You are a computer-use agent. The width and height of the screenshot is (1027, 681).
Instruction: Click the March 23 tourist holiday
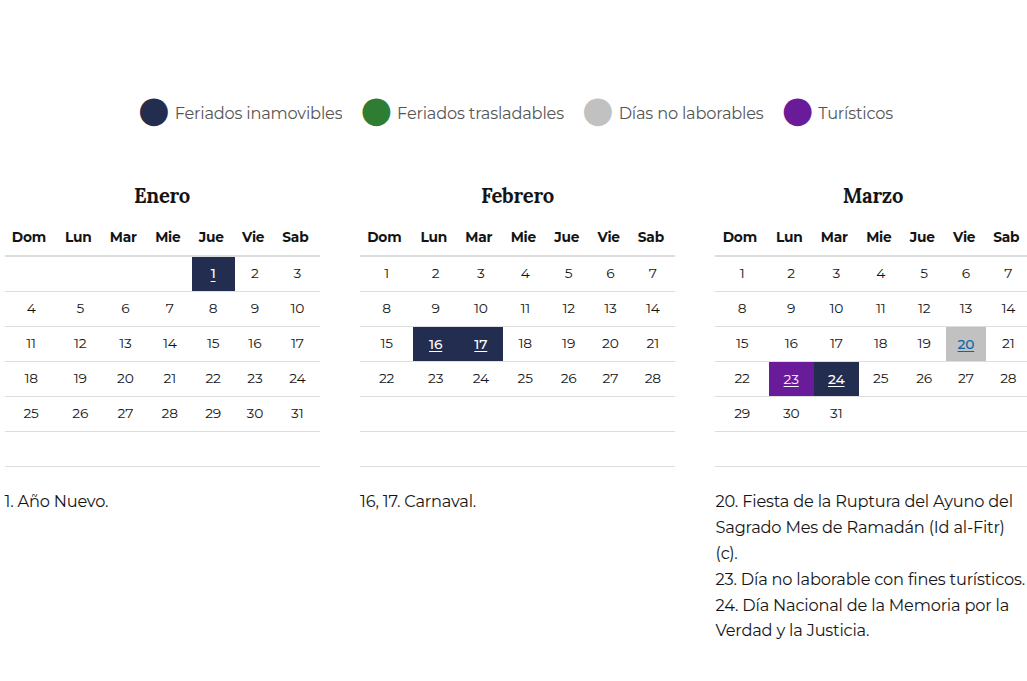791,379
